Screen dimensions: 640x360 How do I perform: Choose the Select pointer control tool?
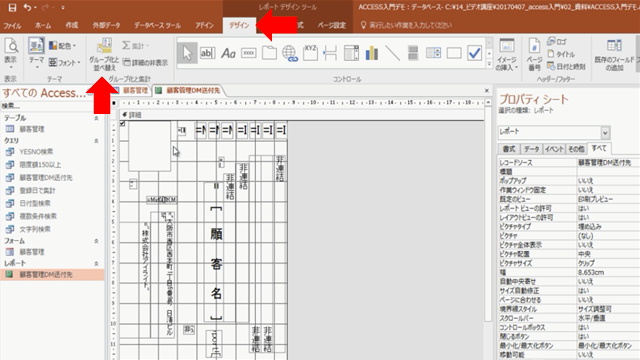187,53
